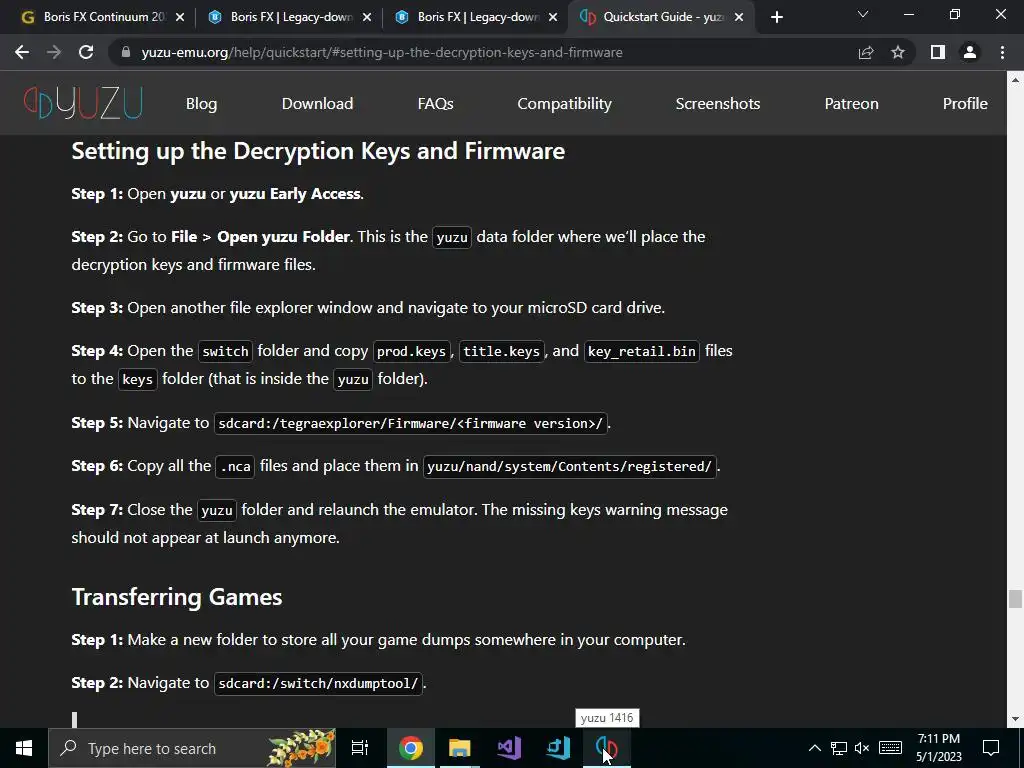Image resolution: width=1024 pixels, height=768 pixels.
Task: Click the prod.keys code label
Action: tap(411, 351)
